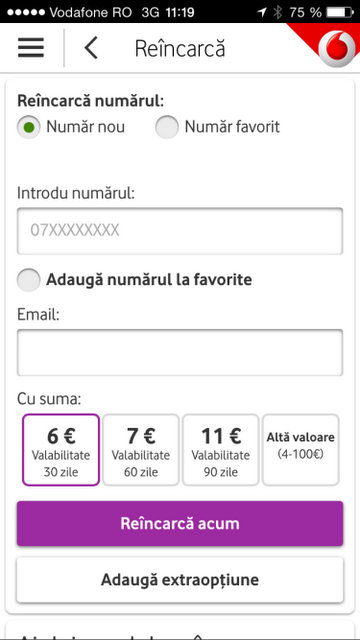Viewport: 360px width, 640px height.
Task: Tap the Vodafone logo
Action: tap(337, 49)
